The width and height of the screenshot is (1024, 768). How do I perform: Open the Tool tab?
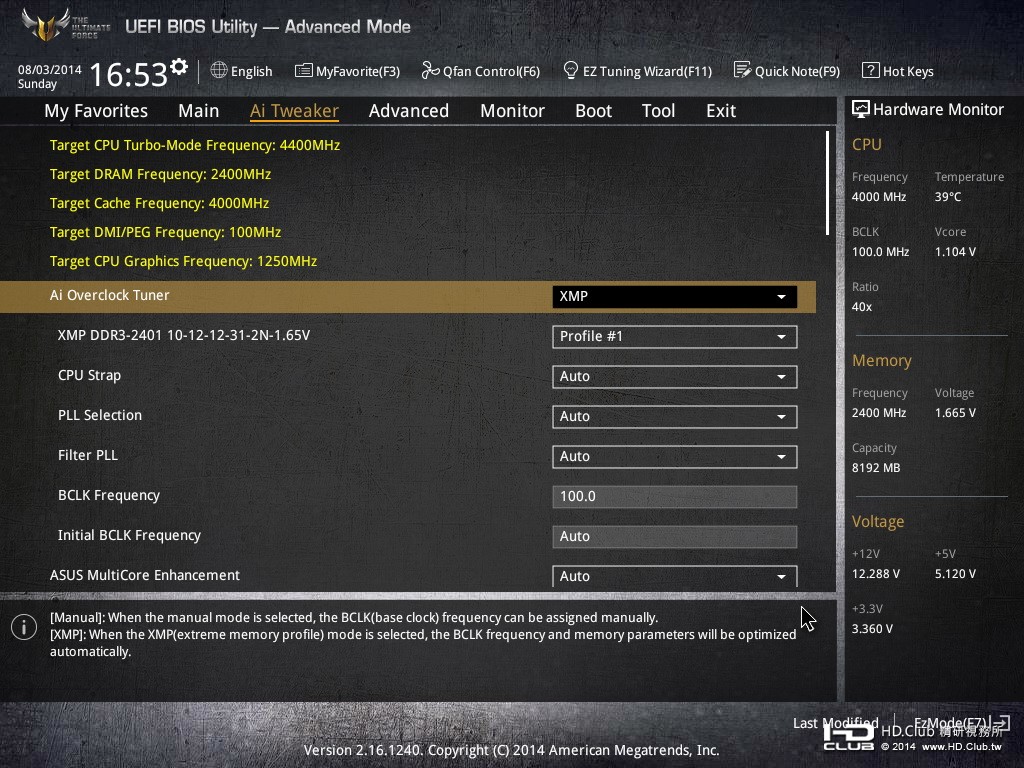pos(658,111)
